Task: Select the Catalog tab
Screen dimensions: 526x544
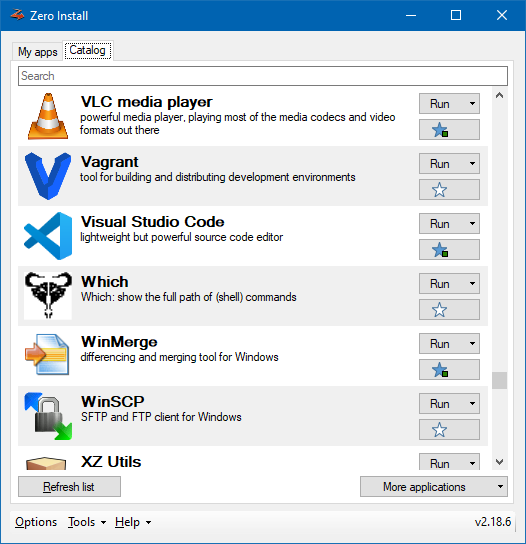Action: click(x=87, y=50)
